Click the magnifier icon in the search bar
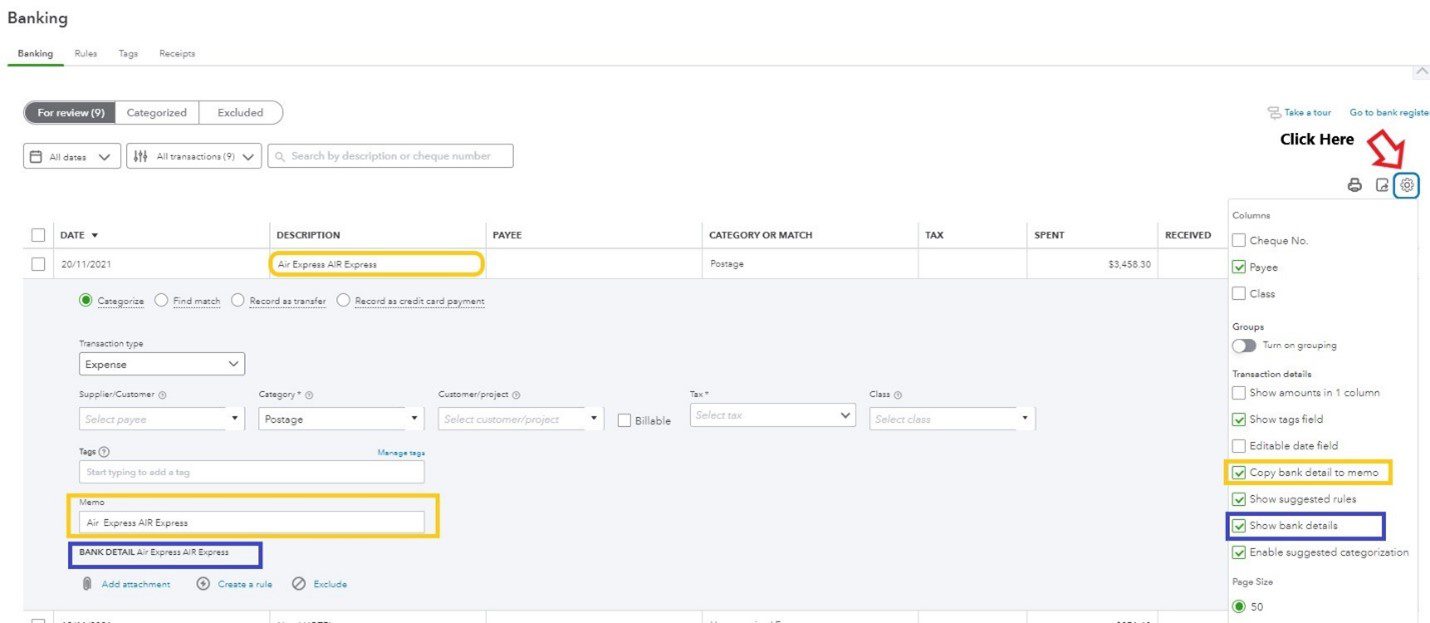 pyautogui.click(x=281, y=155)
